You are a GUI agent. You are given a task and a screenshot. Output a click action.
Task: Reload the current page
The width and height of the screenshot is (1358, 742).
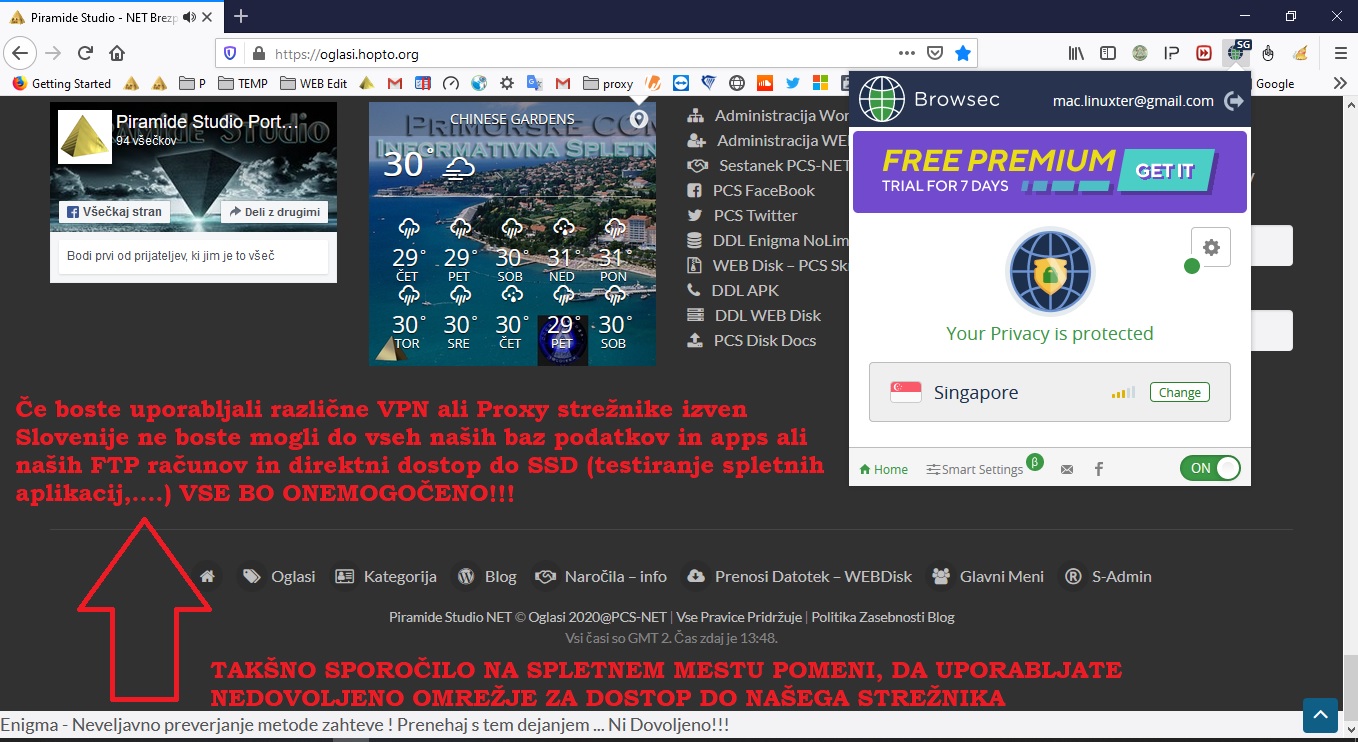coord(86,53)
